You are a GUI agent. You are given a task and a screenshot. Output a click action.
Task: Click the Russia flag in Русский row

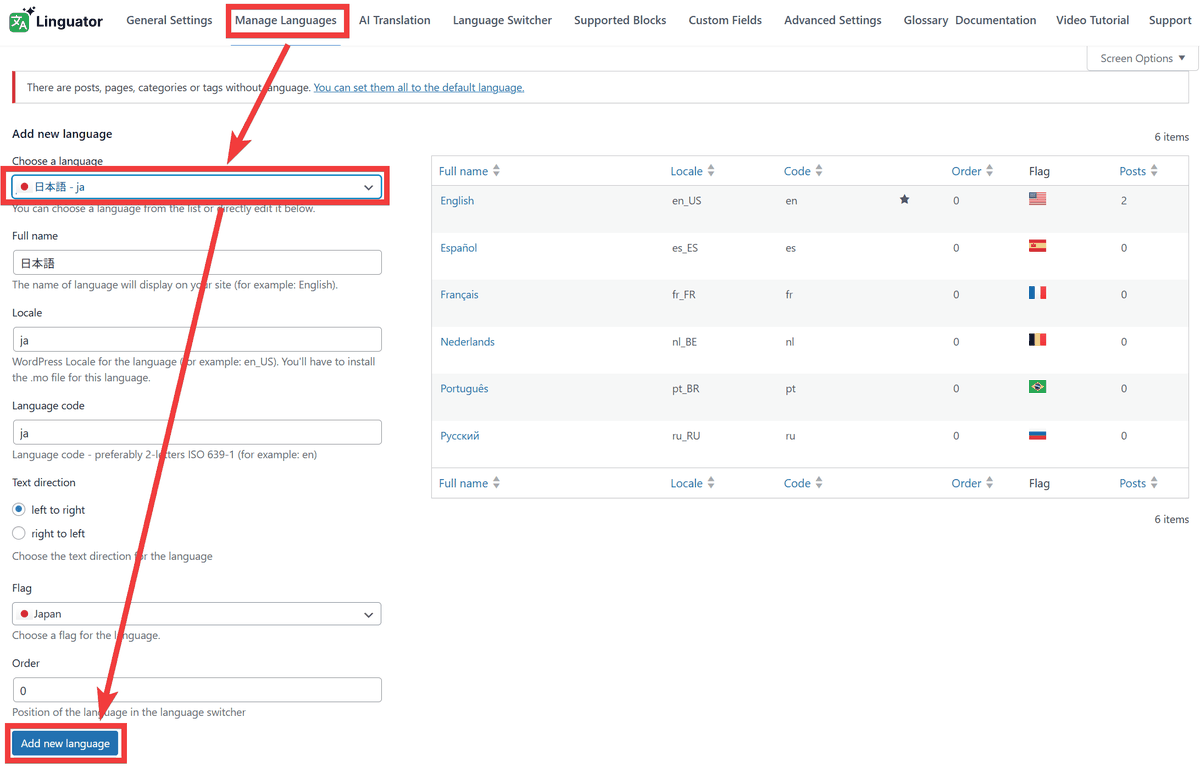1037,435
